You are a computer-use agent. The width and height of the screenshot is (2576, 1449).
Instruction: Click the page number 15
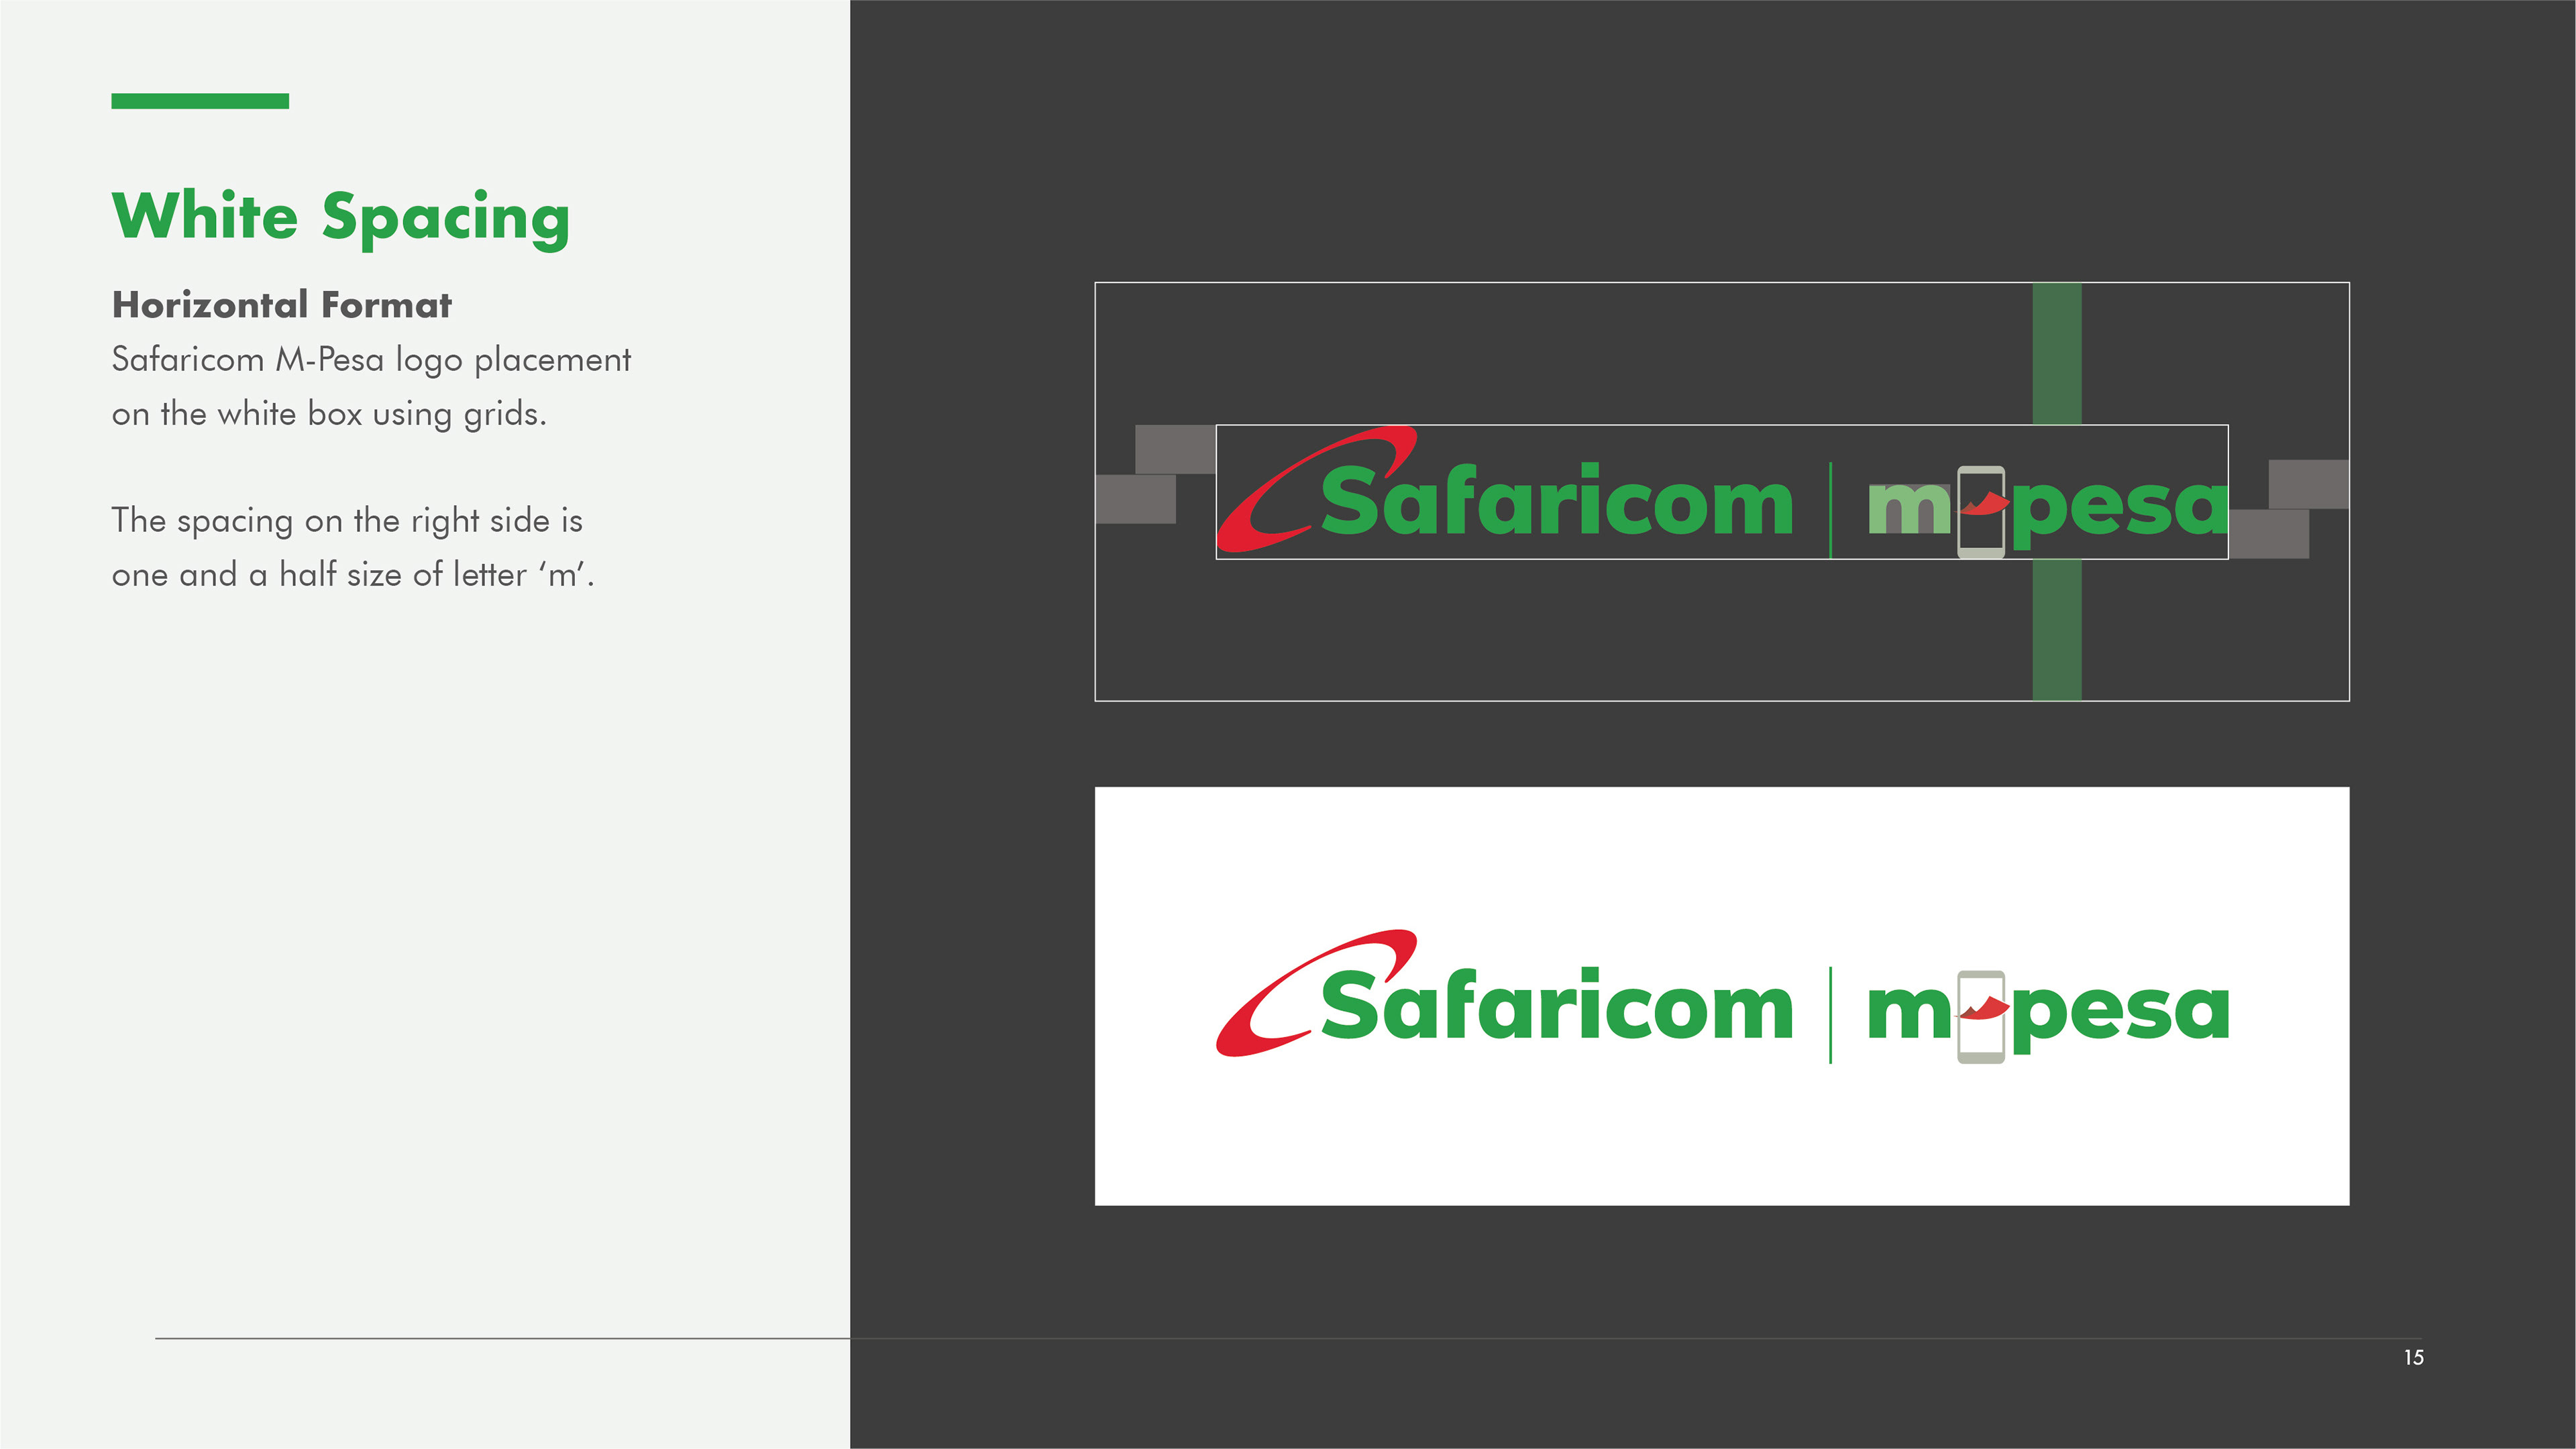2414,1357
